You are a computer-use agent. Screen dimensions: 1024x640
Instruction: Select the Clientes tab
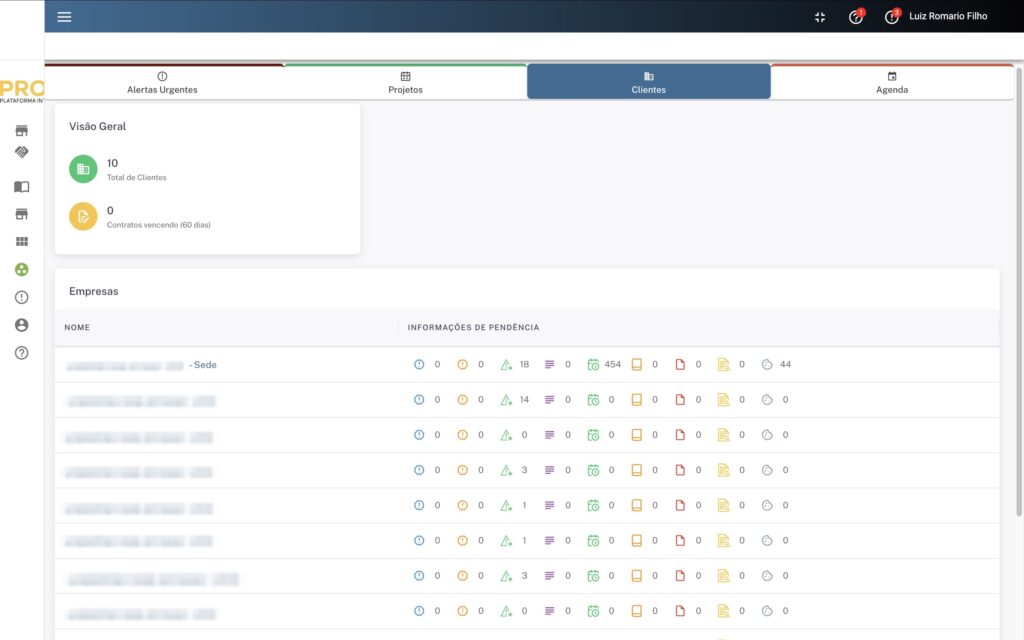click(x=648, y=83)
